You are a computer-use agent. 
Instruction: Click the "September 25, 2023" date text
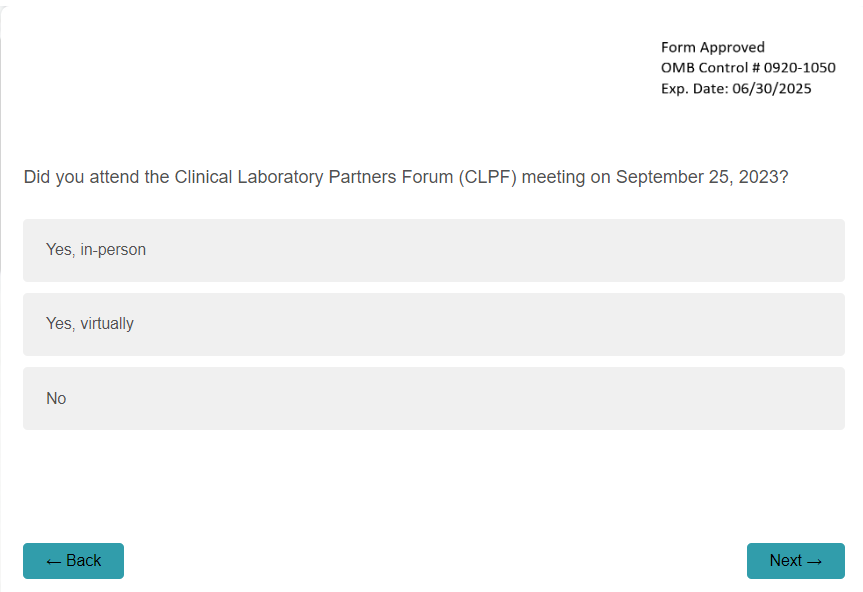coord(697,178)
